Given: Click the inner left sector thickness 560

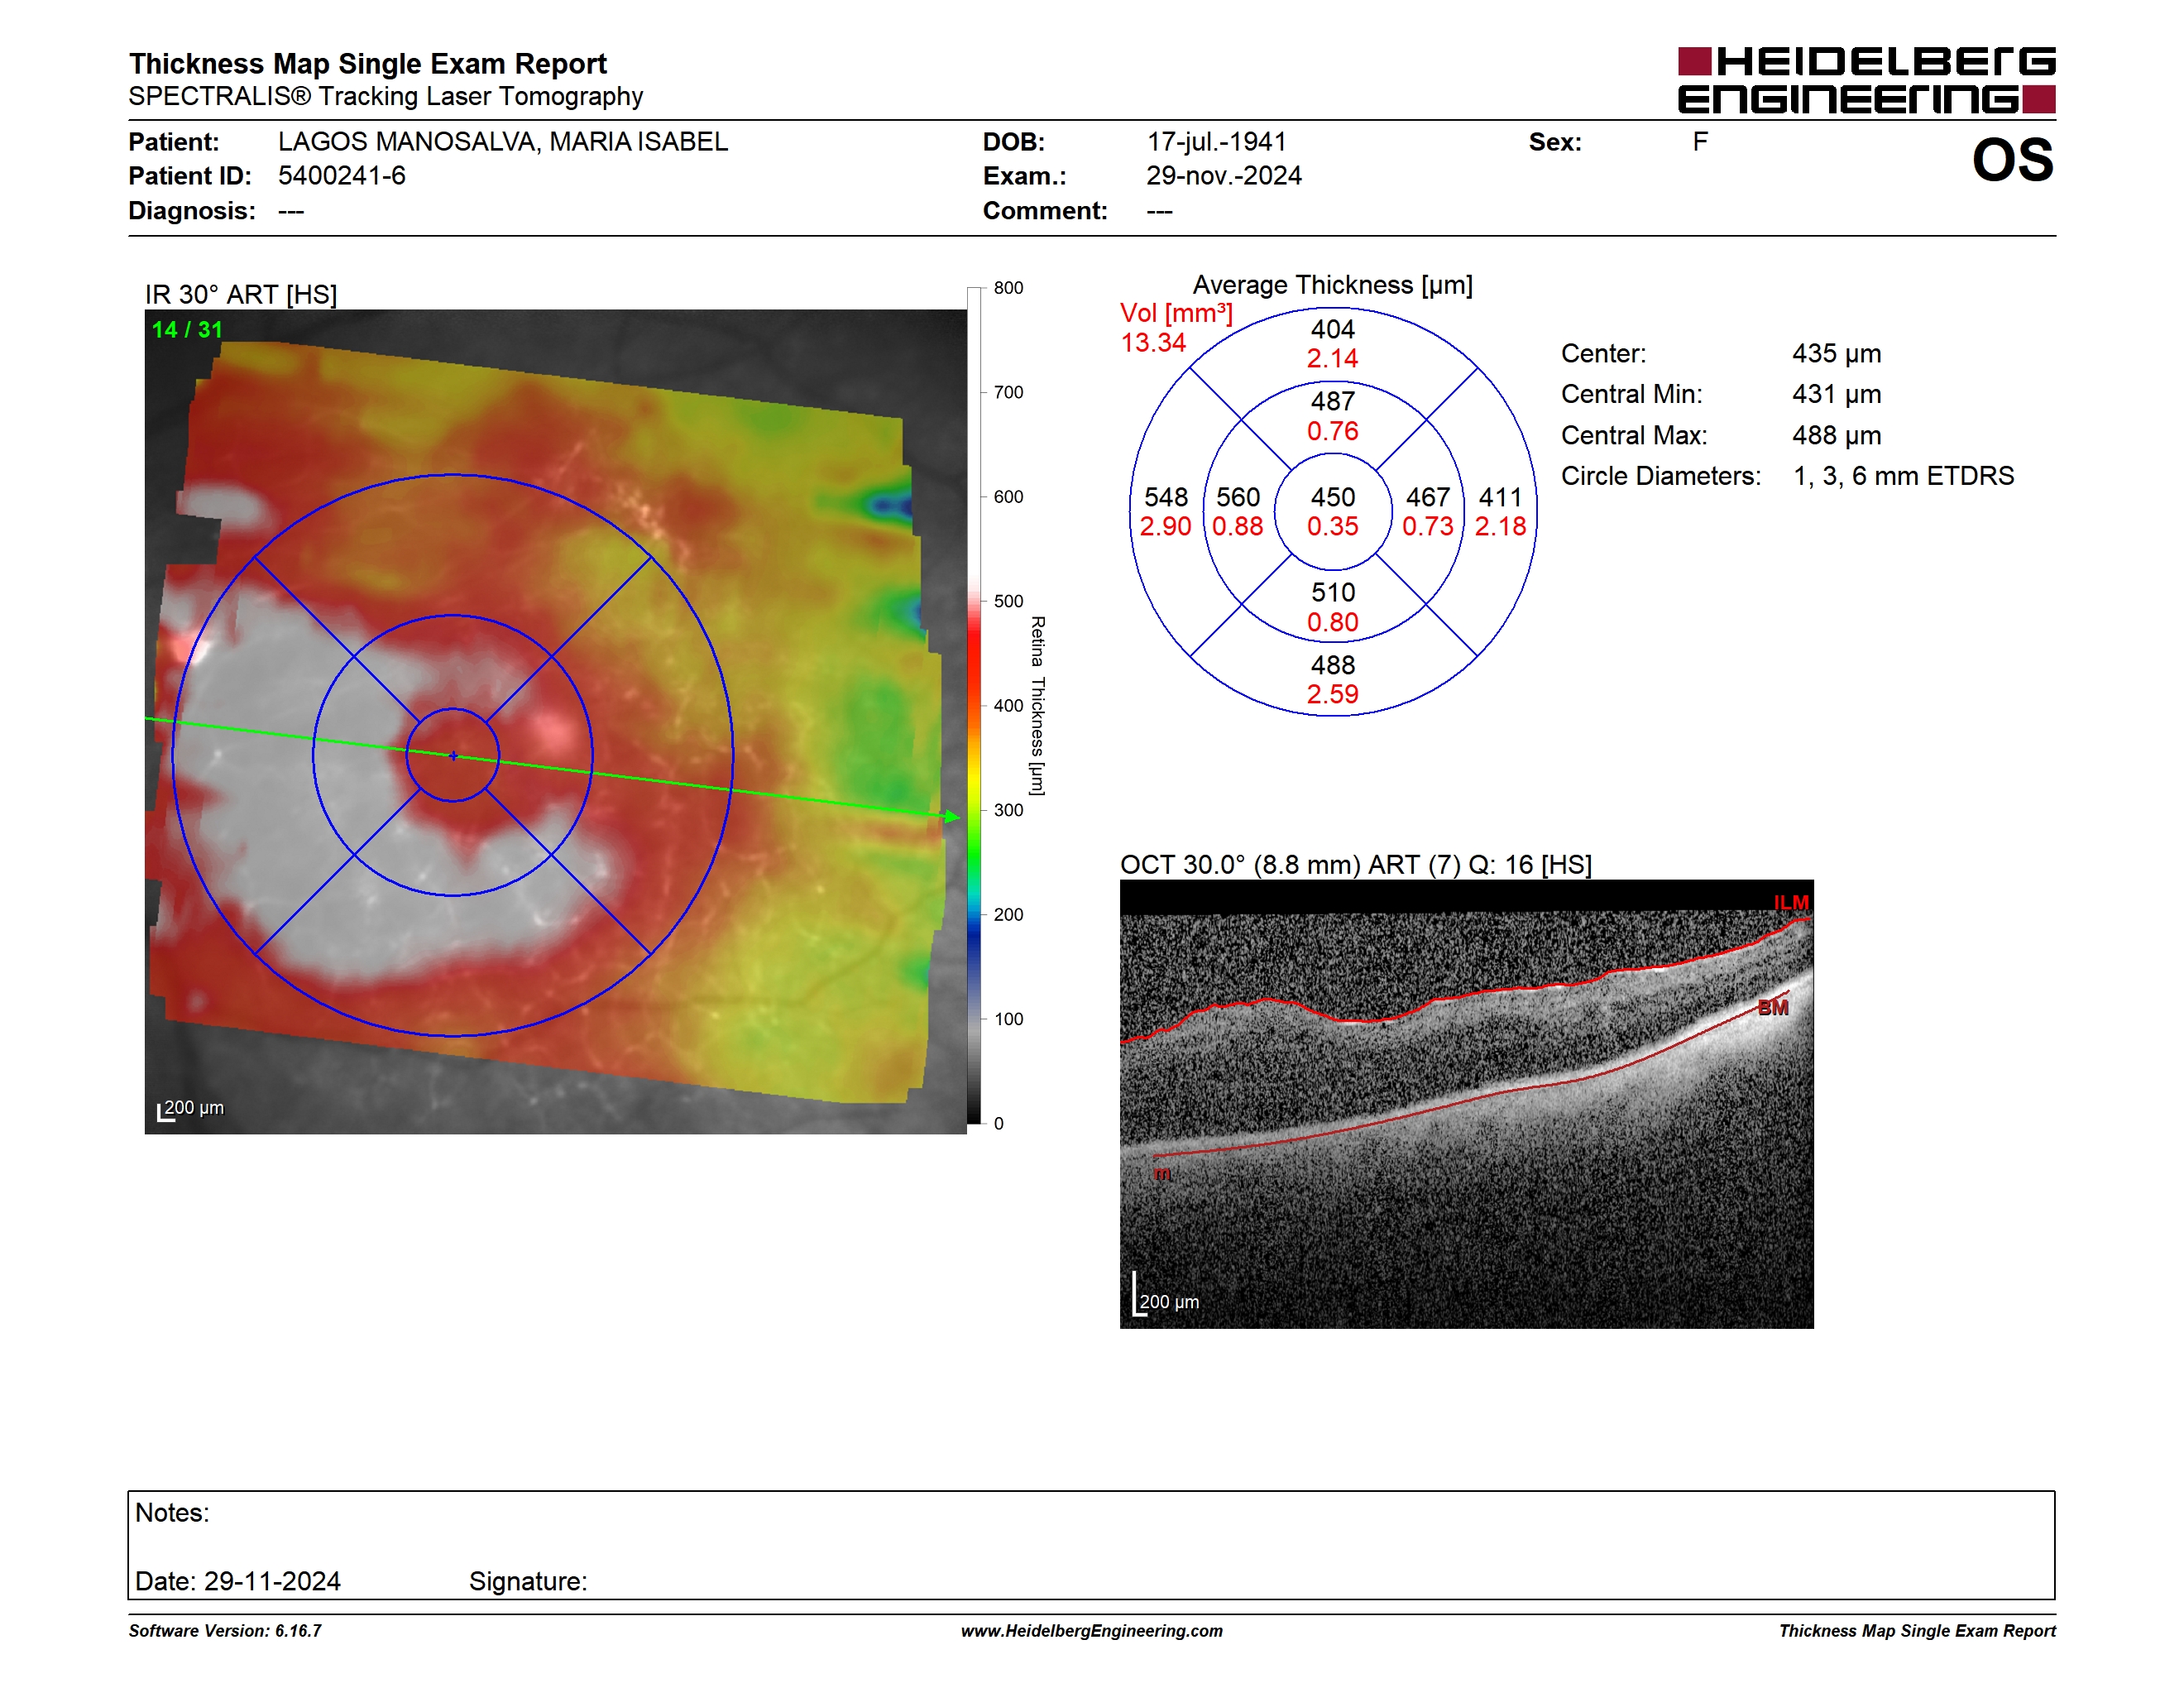Looking at the screenshot, I should pos(1238,497).
